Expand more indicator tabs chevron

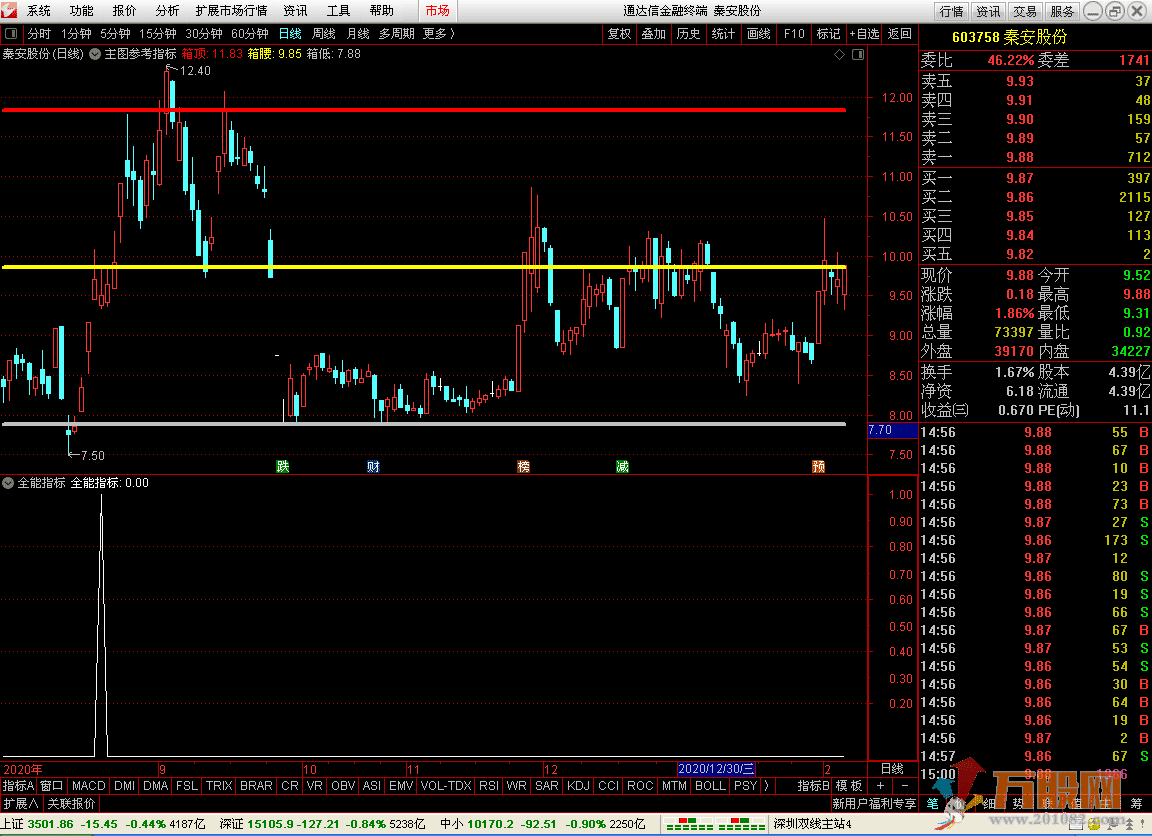767,786
